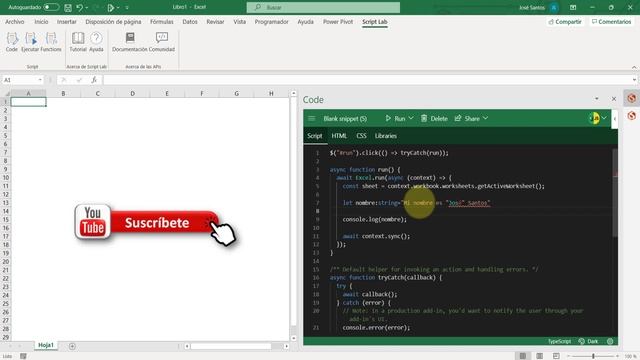Select the Hoja1 sheet tab
640x360 pixels.
point(46,345)
